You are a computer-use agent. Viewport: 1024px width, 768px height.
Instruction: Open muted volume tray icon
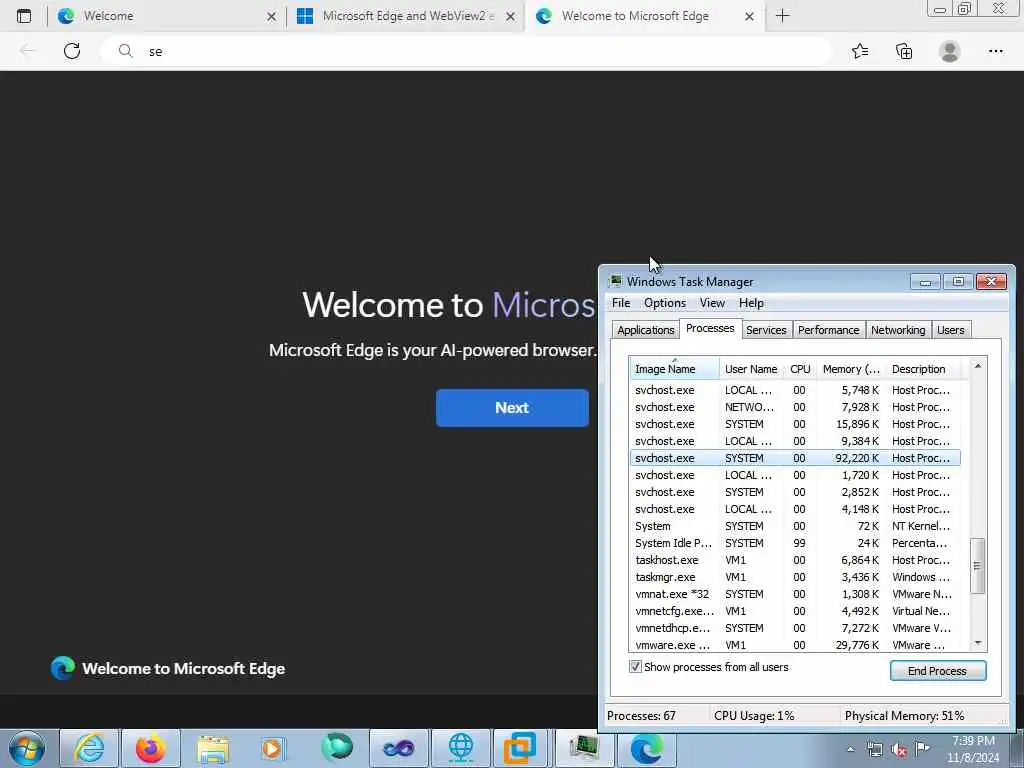[899, 750]
